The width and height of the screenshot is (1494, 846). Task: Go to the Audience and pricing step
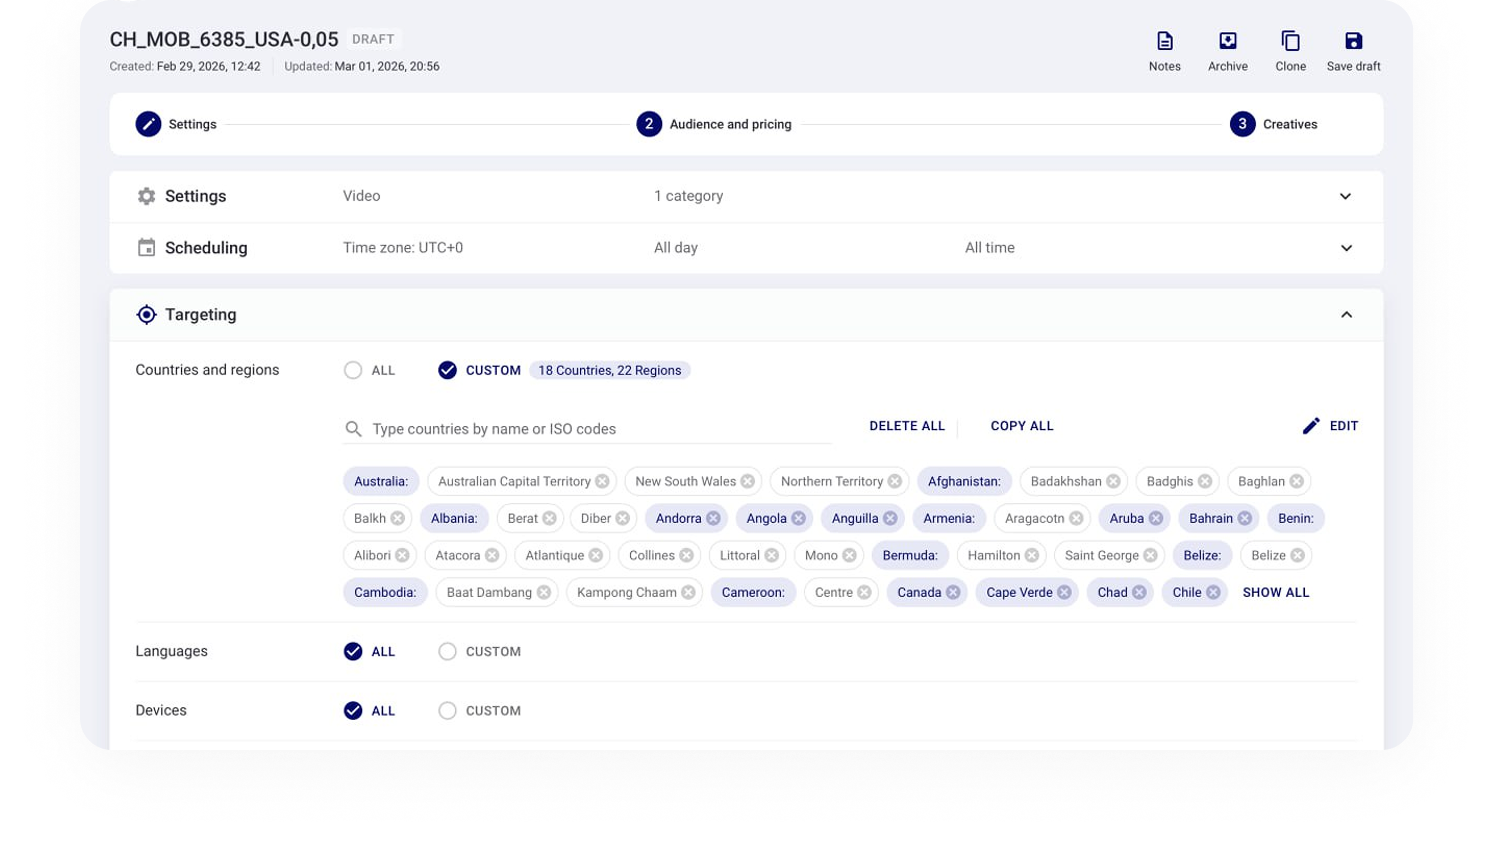[x=649, y=124]
